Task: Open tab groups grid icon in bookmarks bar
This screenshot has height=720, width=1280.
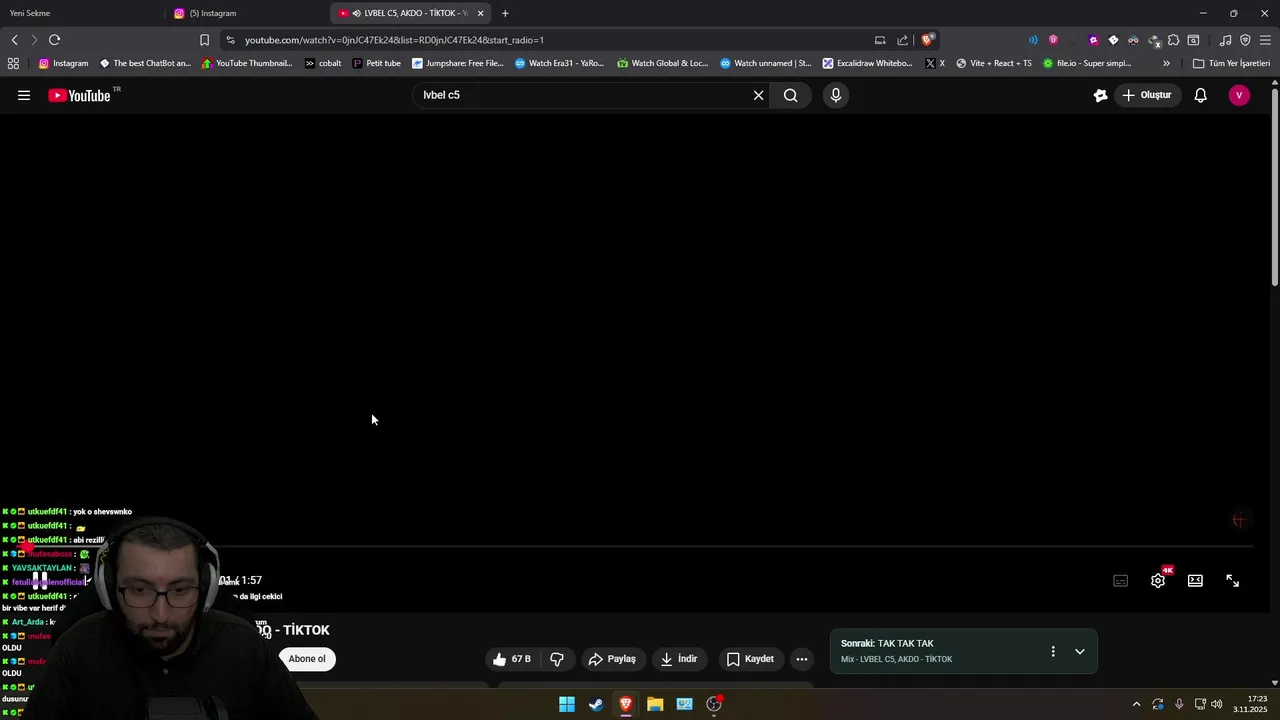Action: [x=13, y=63]
